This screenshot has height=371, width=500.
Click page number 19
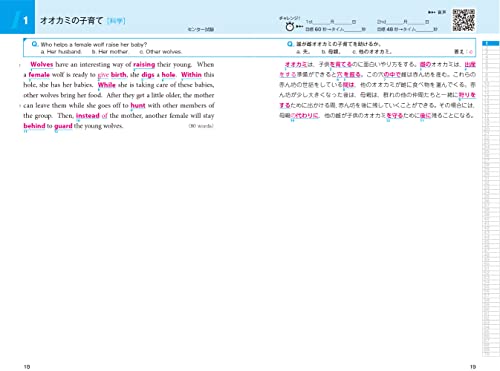pyautogui.click(x=473, y=367)
